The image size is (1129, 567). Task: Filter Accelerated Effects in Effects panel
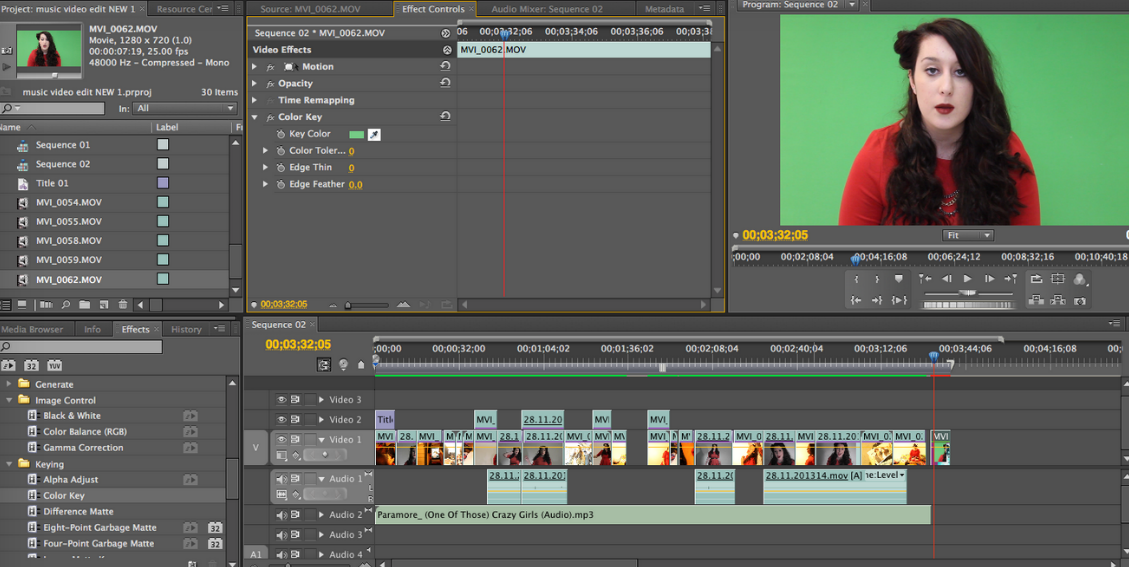[8, 365]
